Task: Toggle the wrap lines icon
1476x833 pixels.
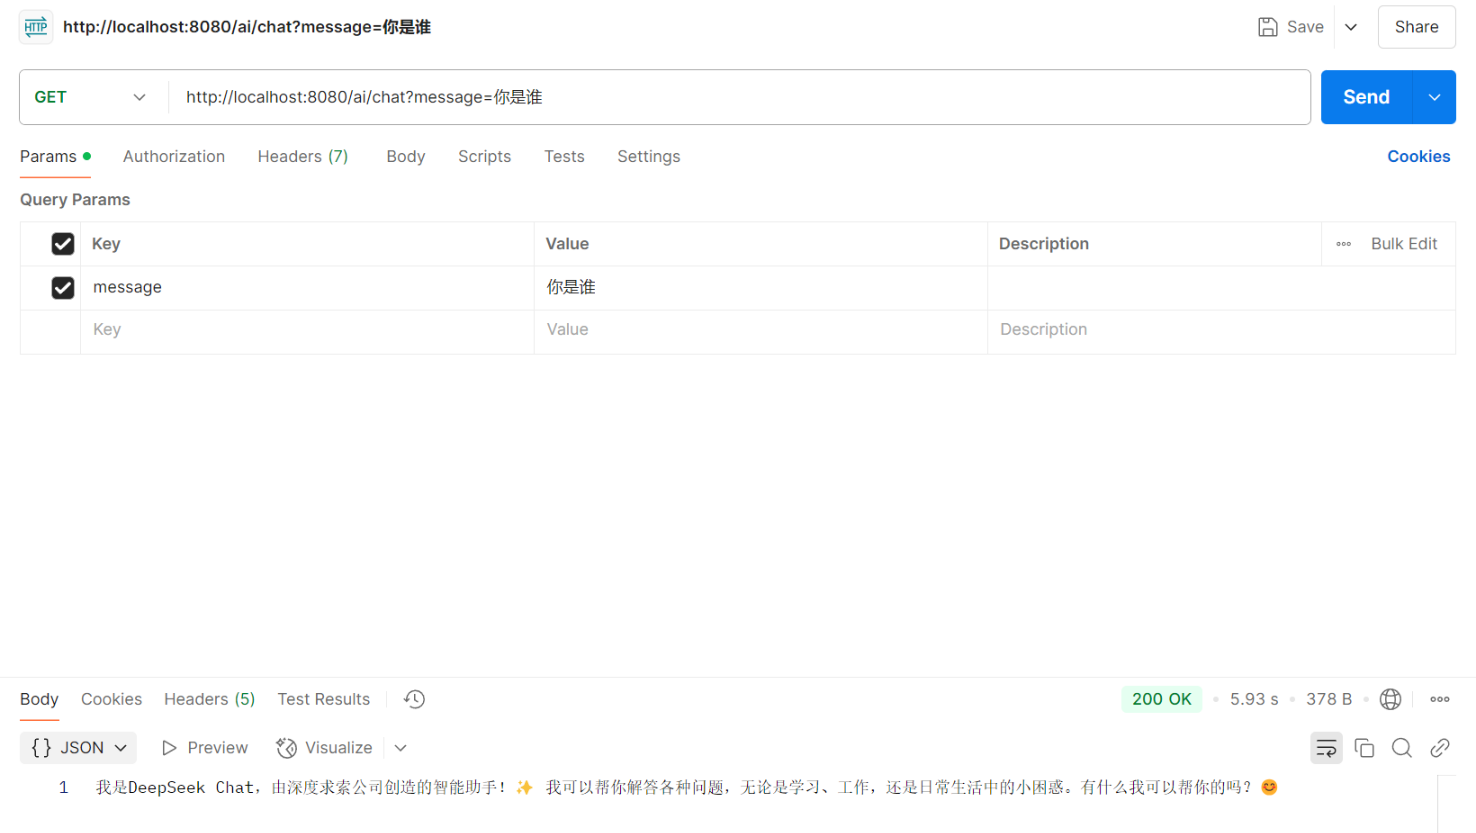Action: coord(1326,748)
